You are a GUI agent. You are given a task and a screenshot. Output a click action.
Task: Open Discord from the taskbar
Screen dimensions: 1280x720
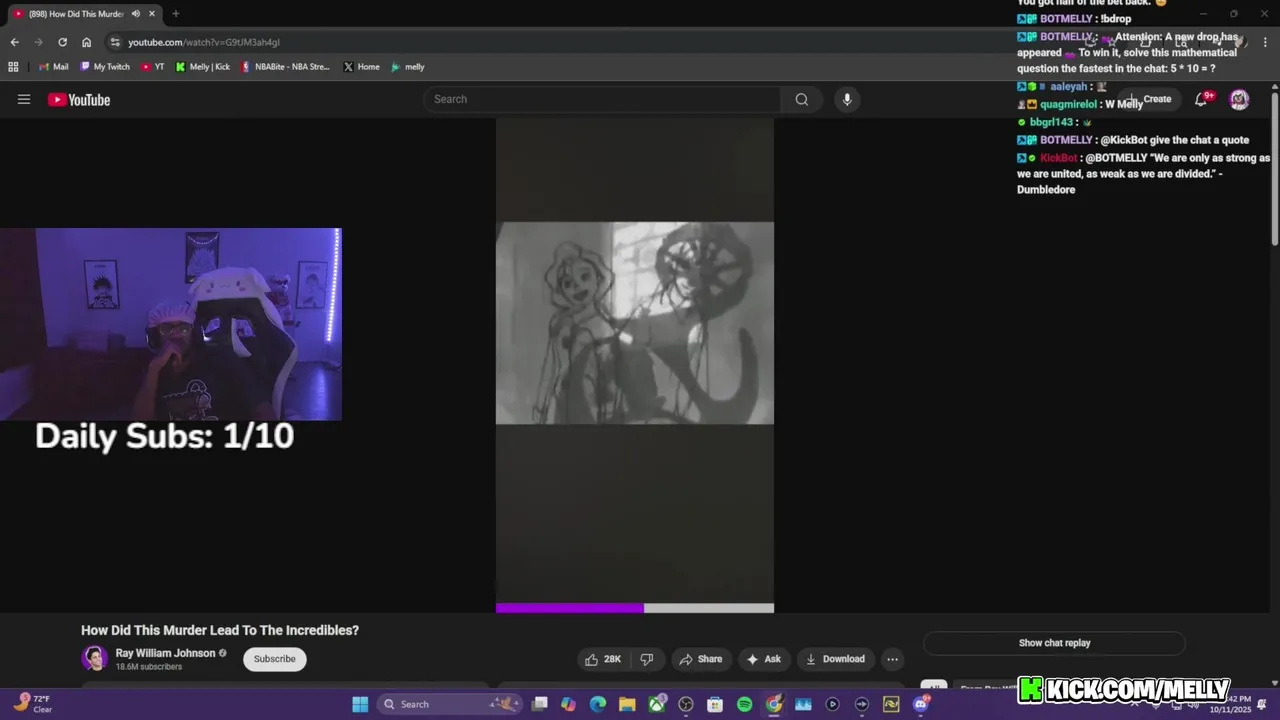921,704
